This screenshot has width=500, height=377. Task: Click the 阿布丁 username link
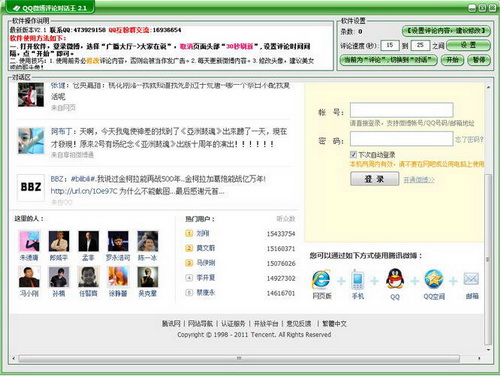tap(61, 132)
